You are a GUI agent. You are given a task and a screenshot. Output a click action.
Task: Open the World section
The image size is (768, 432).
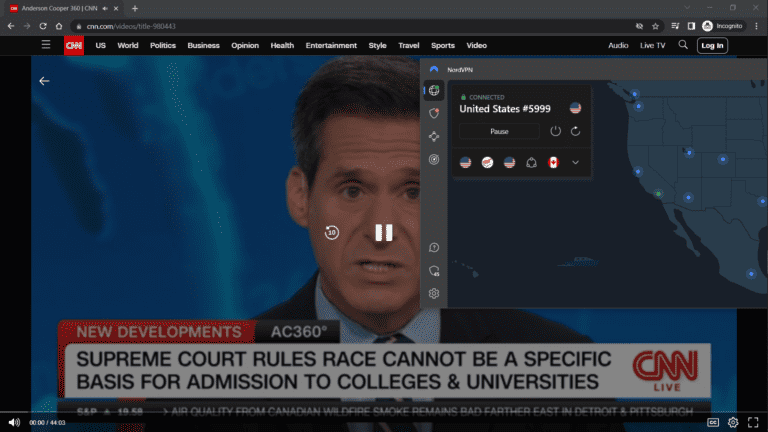click(128, 46)
